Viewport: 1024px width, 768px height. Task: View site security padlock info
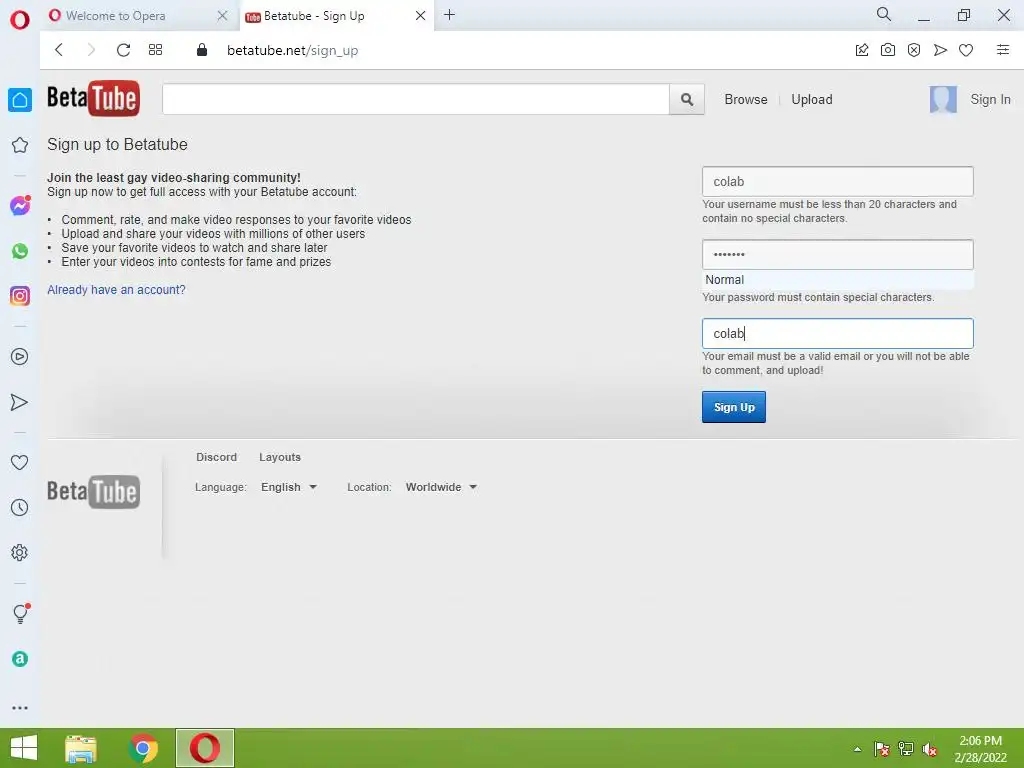tap(202, 50)
